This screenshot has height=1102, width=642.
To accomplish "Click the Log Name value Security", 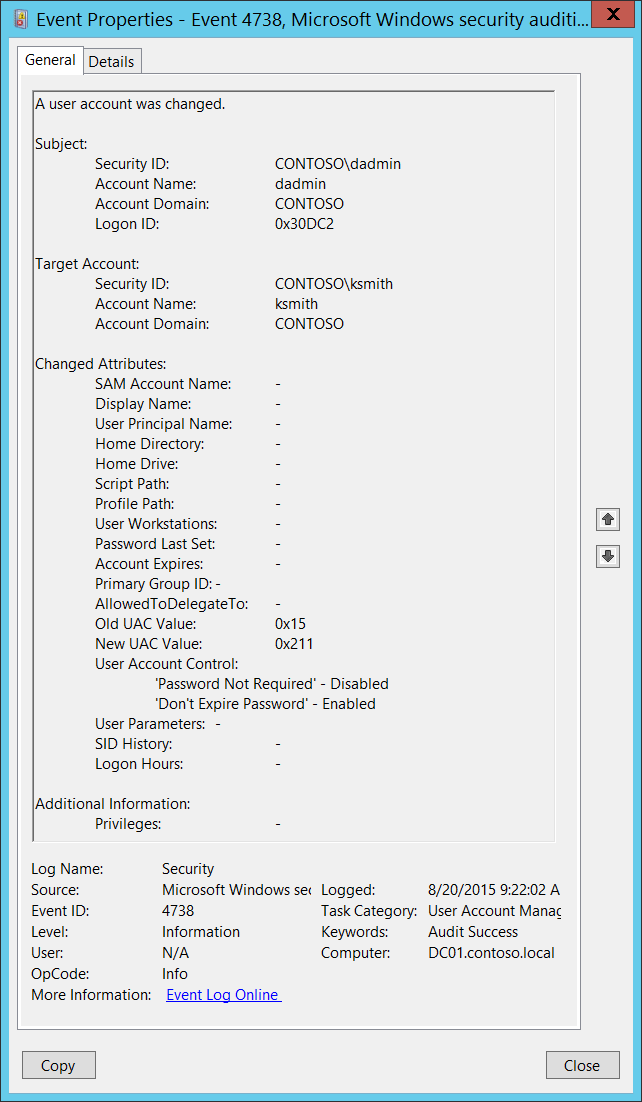I will [188, 869].
